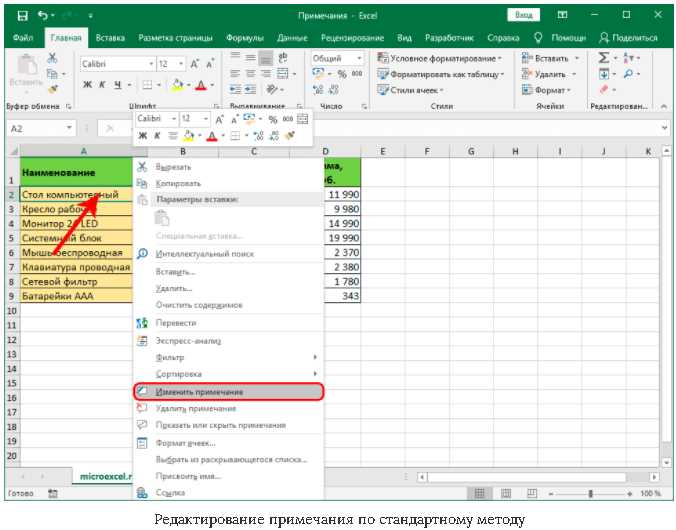Open the Общий number format dropdown
Screen dimensions: 676x530
coord(359,58)
